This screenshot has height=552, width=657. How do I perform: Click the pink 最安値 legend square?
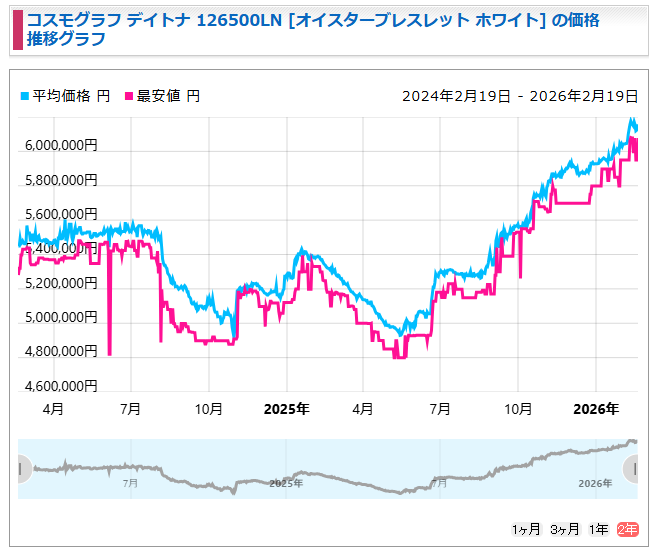pyautogui.click(x=128, y=97)
